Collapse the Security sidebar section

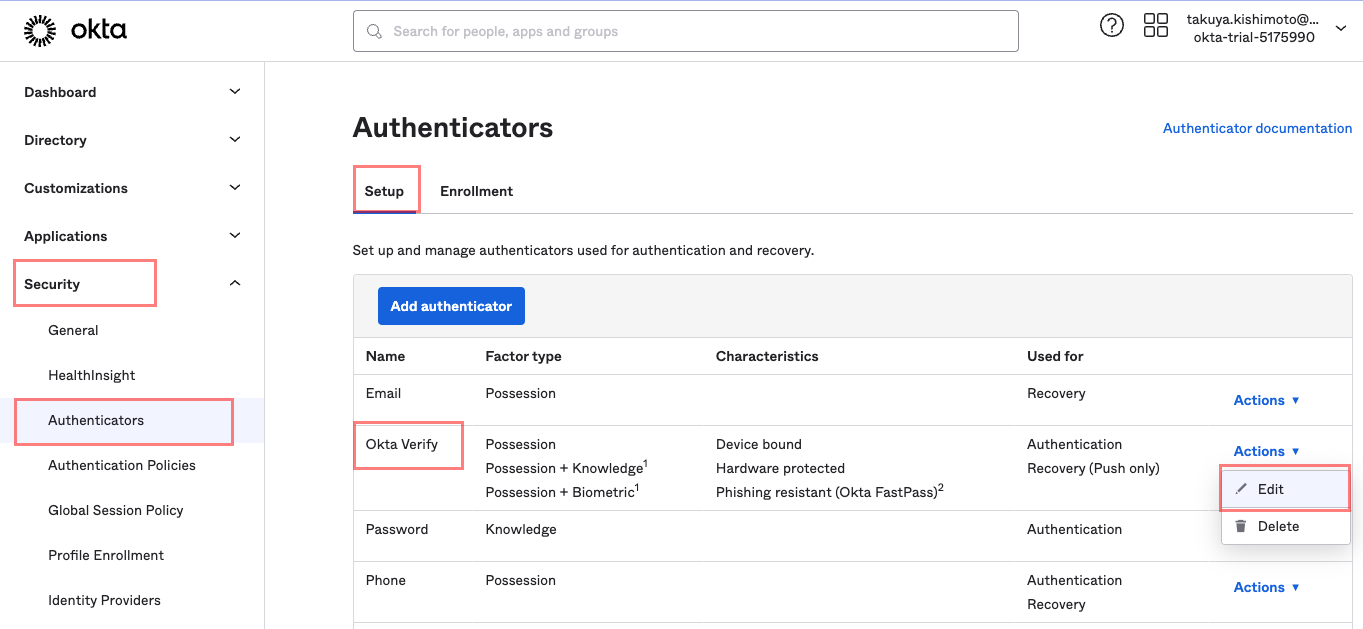(x=235, y=284)
